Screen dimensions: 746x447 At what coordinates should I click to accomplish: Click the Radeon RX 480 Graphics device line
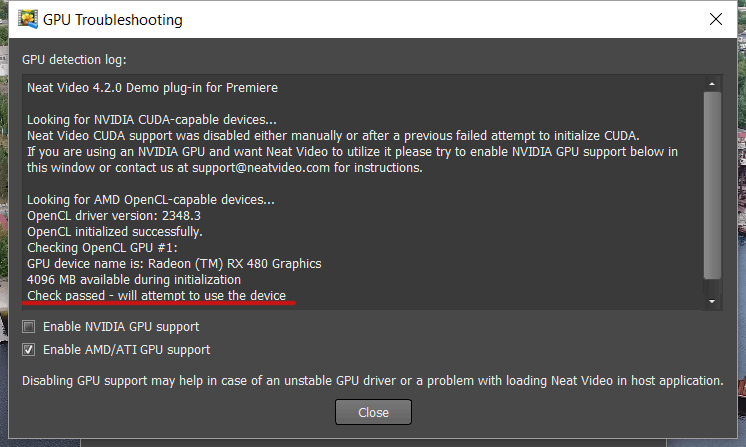coord(174,263)
